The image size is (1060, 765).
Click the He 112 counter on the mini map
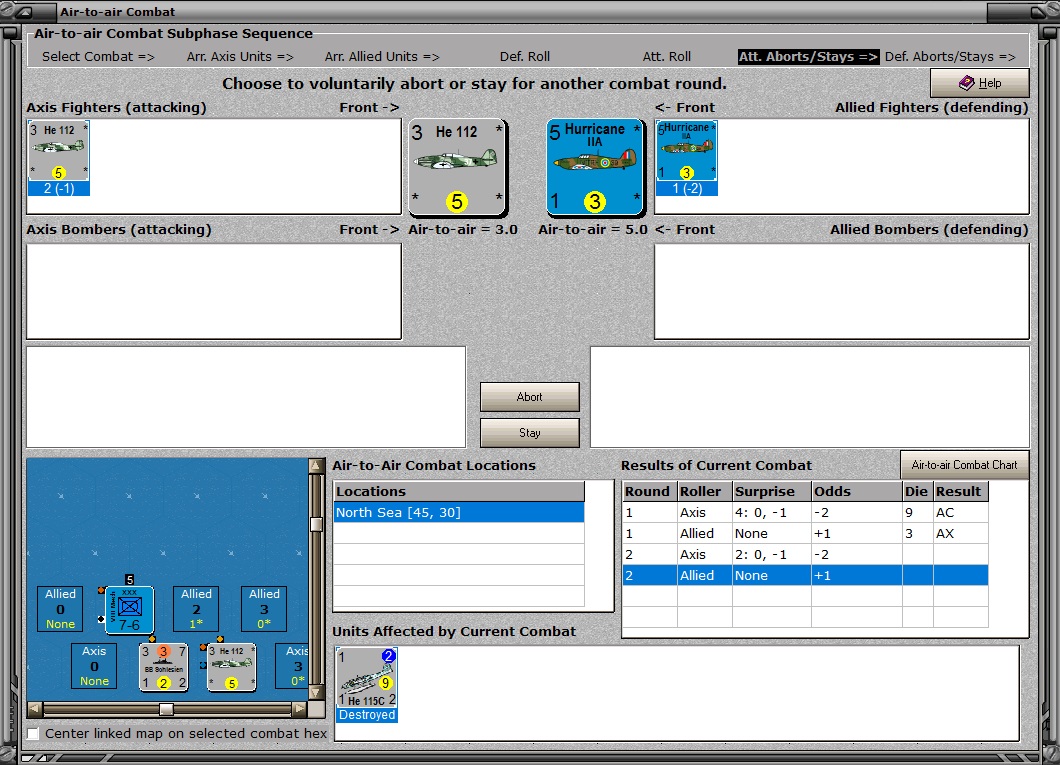click(x=231, y=667)
